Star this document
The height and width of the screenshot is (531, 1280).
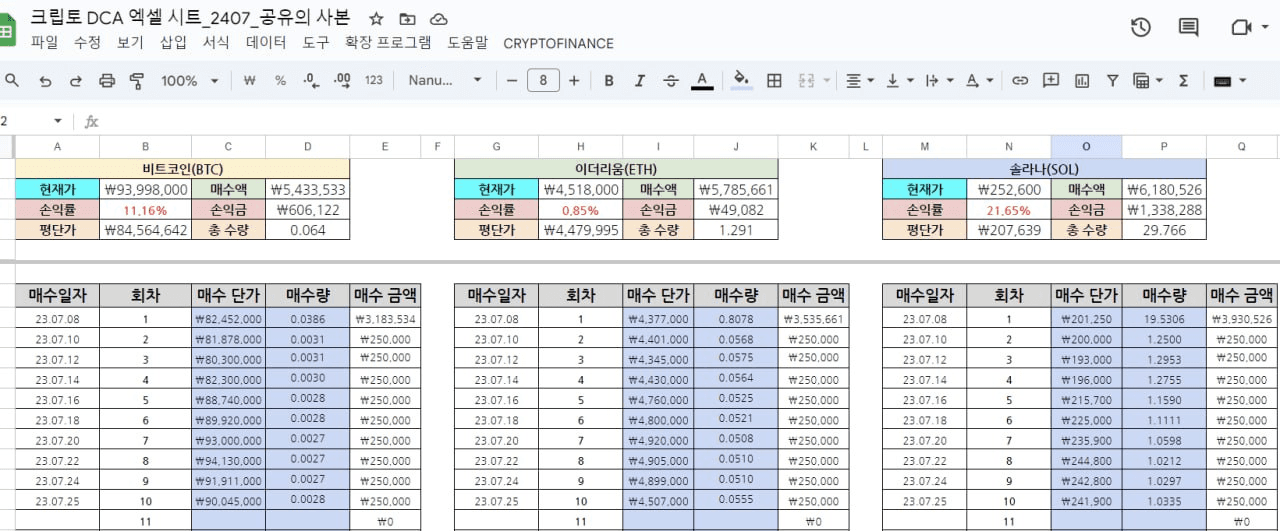[x=376, y=19]
